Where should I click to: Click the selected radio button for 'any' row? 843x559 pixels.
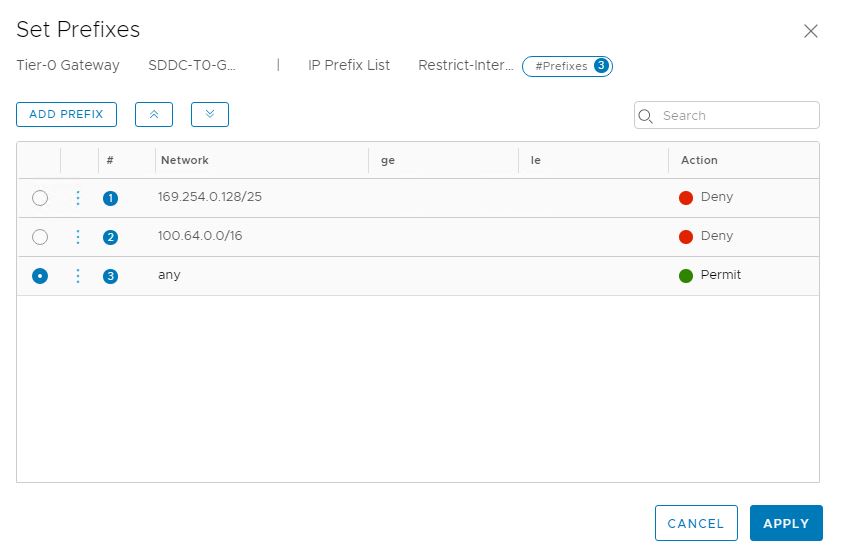pos(40,276)
